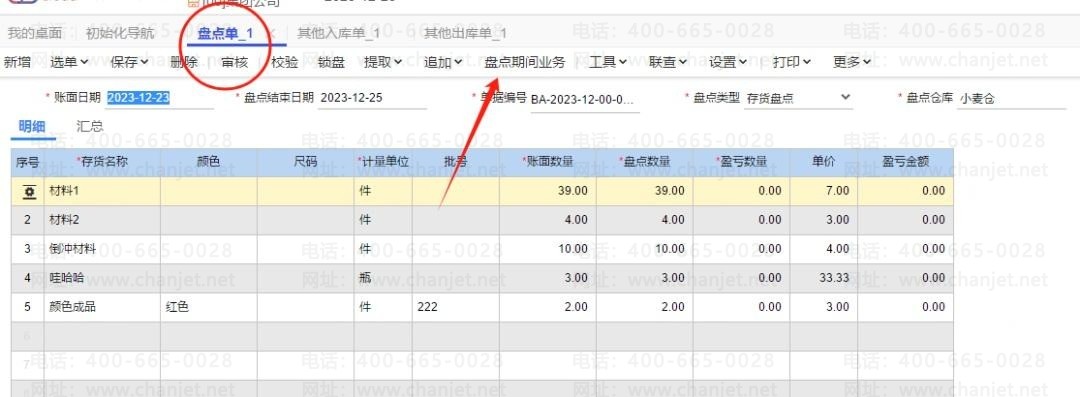Select the 材料2 inventory cell
1081x397 pixels.
coord(103,220)
